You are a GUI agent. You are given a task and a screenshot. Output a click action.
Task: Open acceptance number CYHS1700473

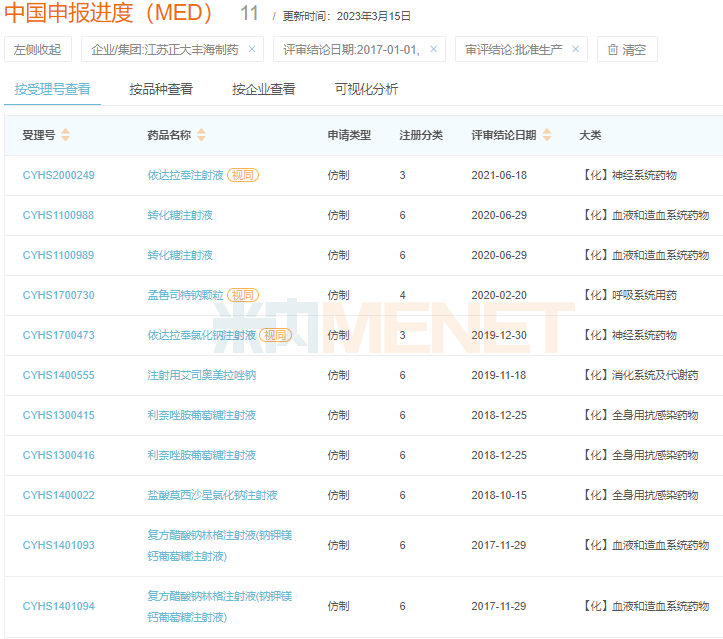click(59, 335)
